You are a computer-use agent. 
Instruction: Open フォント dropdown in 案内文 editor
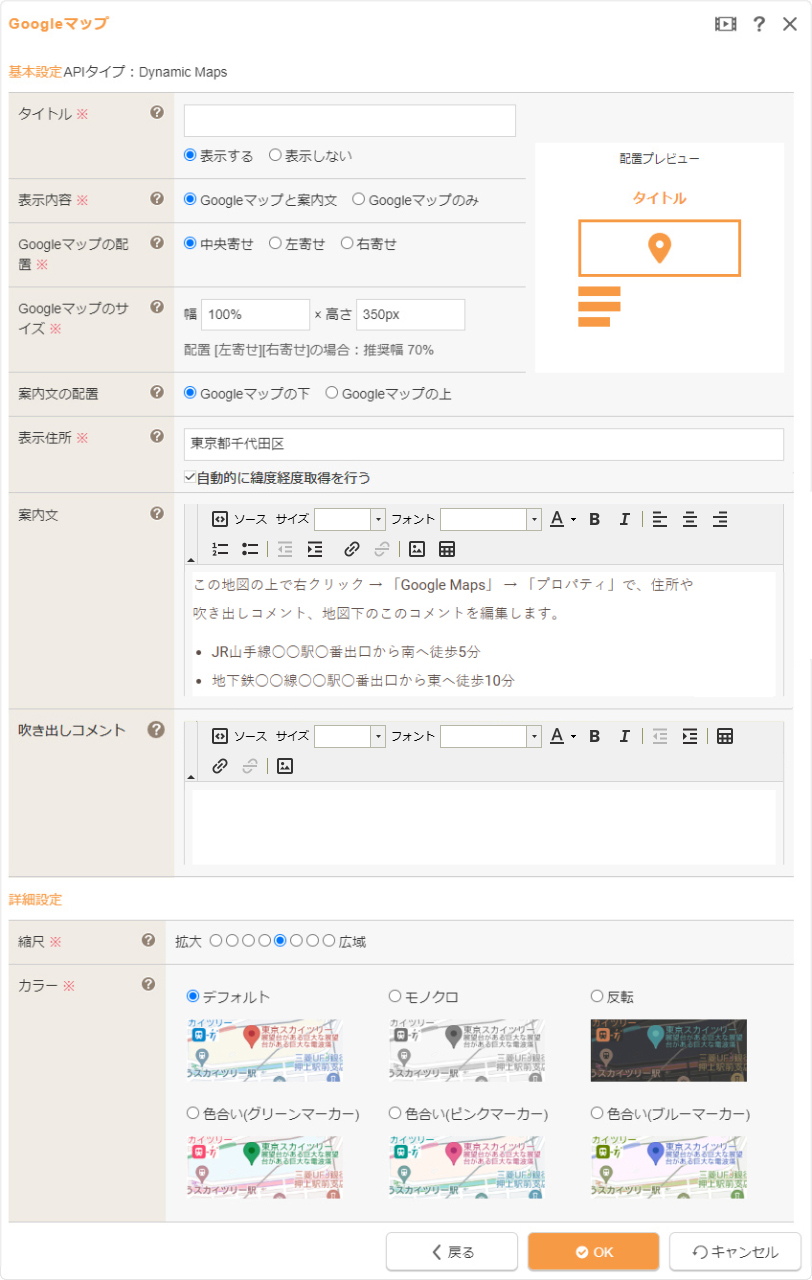[534, 519]
